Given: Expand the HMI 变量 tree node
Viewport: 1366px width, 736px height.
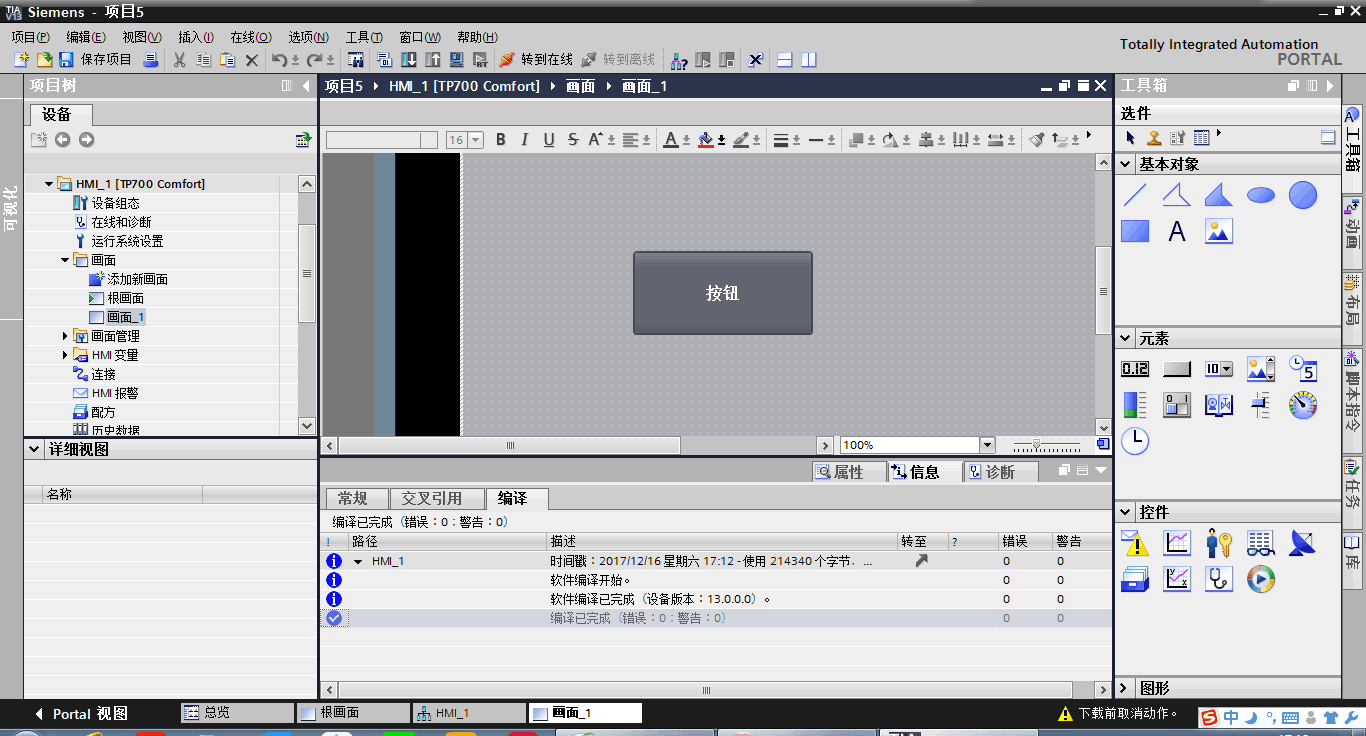Looking at the screenshot, I should click(65, 355).
